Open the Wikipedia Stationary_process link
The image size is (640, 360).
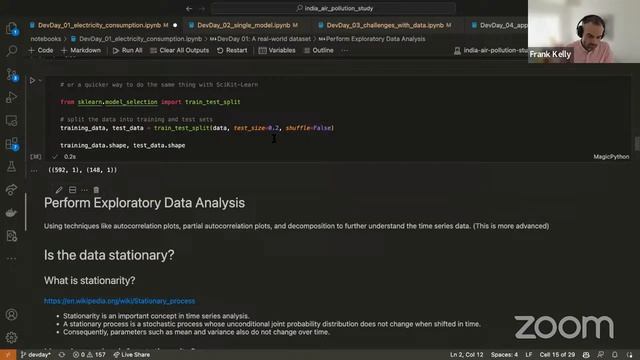point(120,301)
